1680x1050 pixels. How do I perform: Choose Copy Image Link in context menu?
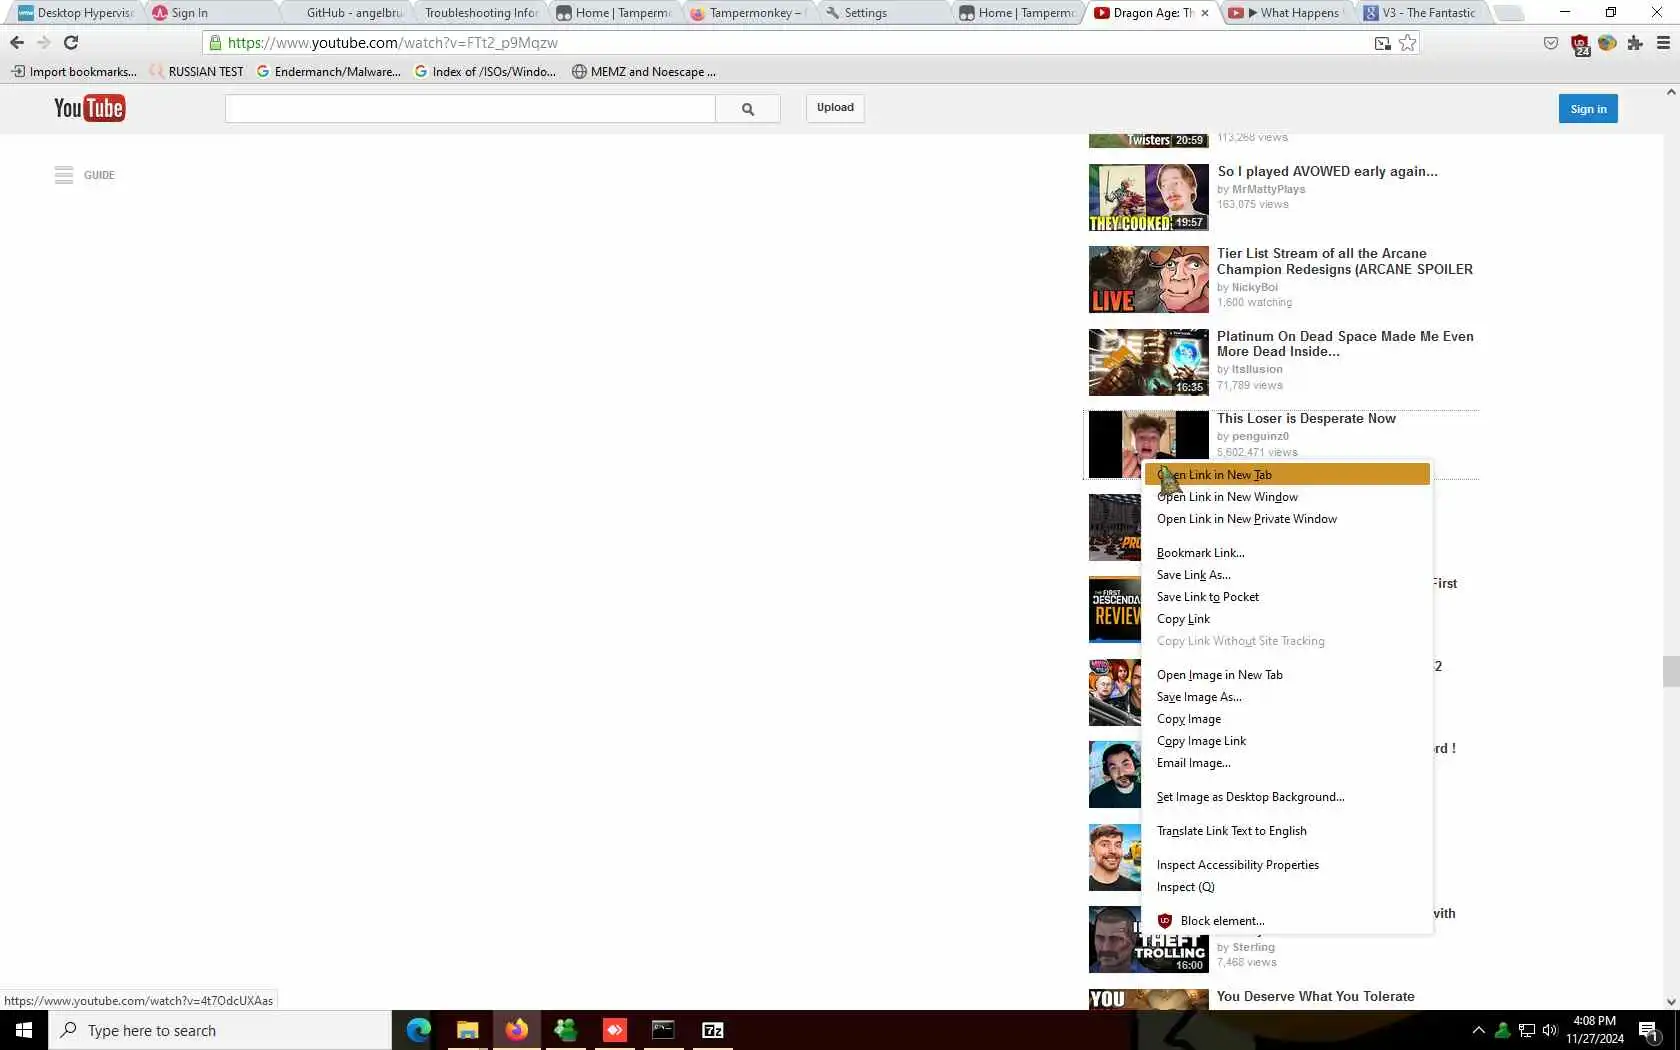[1287, 741]
